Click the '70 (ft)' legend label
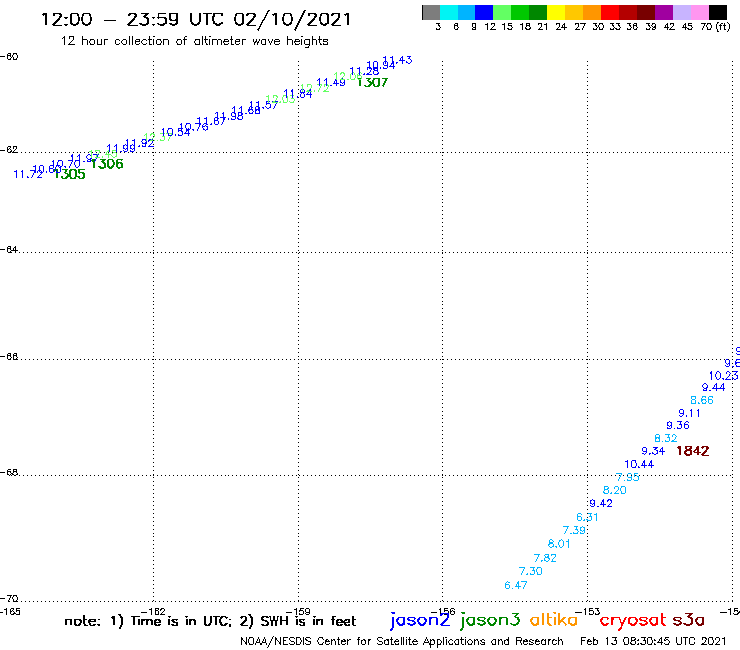The image size is (740, 650). point(715,26)
